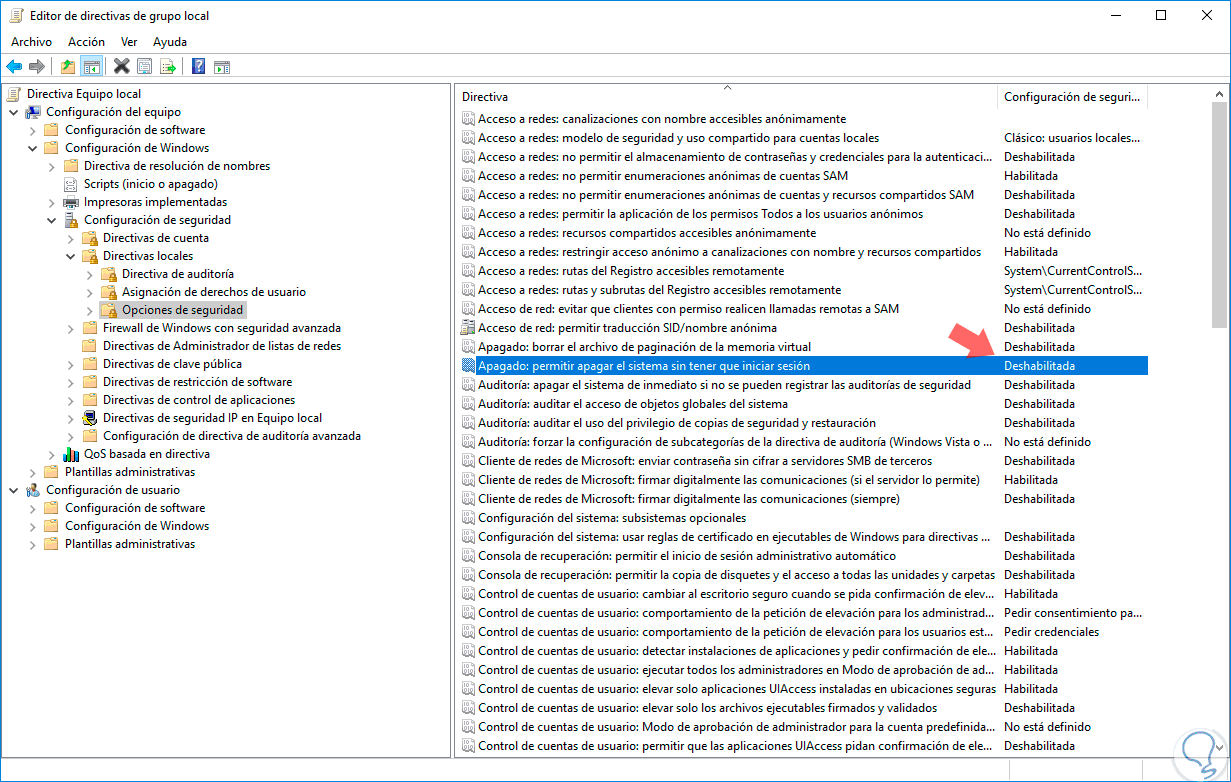Collapse the Configuración de seguridad node
The width and height of the screenshot is (1231, 782).
click(51, 220)
